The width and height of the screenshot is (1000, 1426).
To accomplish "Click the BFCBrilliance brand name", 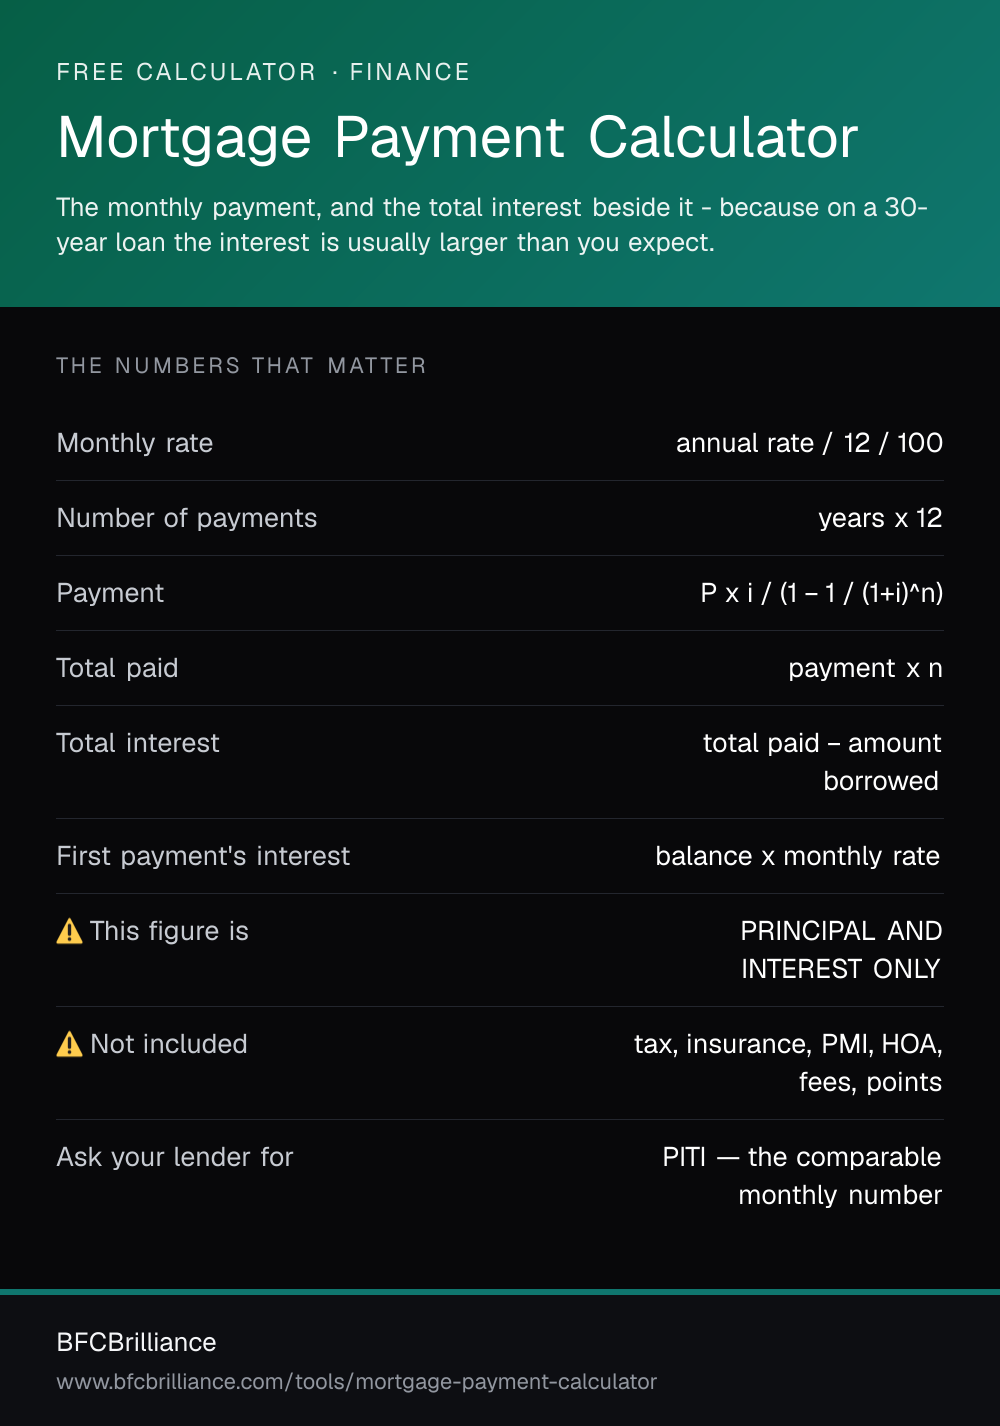I will [137, 1342].
